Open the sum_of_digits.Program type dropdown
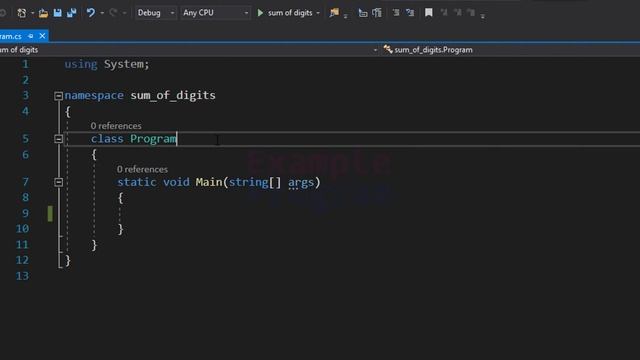The height and width of the screenshot is (360, 640). (x=510, y=50)
